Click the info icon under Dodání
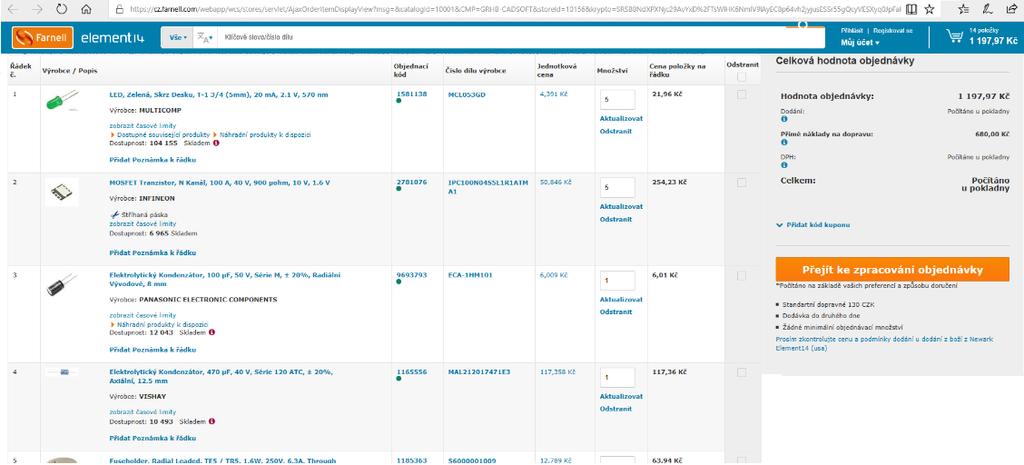1024x465 pixels. point(784,120)
